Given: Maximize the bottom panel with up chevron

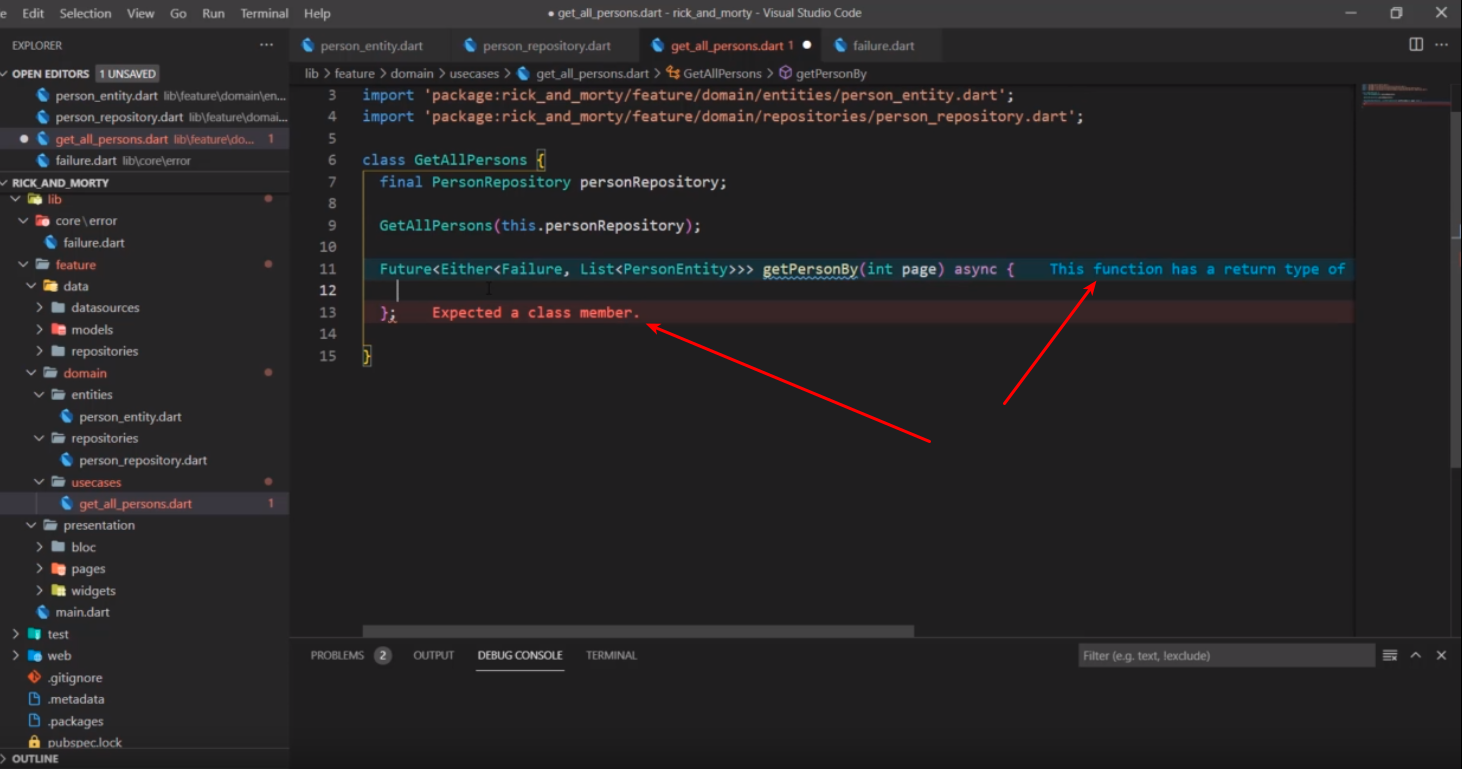Looking at the screenshot, I should 1416,655.
